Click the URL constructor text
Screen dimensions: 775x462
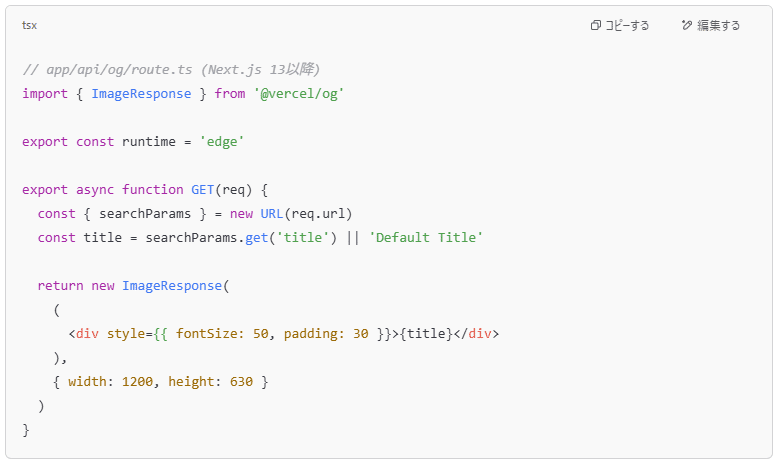click(x=271, y=213)
